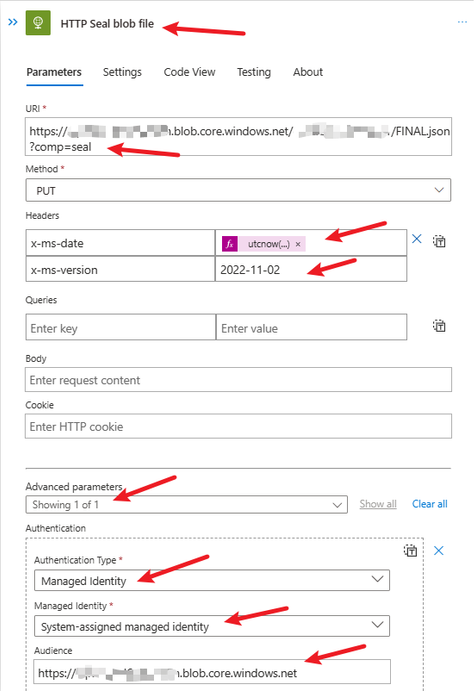Open the Testing tab
Screen dimensions: 476x691
[254, 72]
